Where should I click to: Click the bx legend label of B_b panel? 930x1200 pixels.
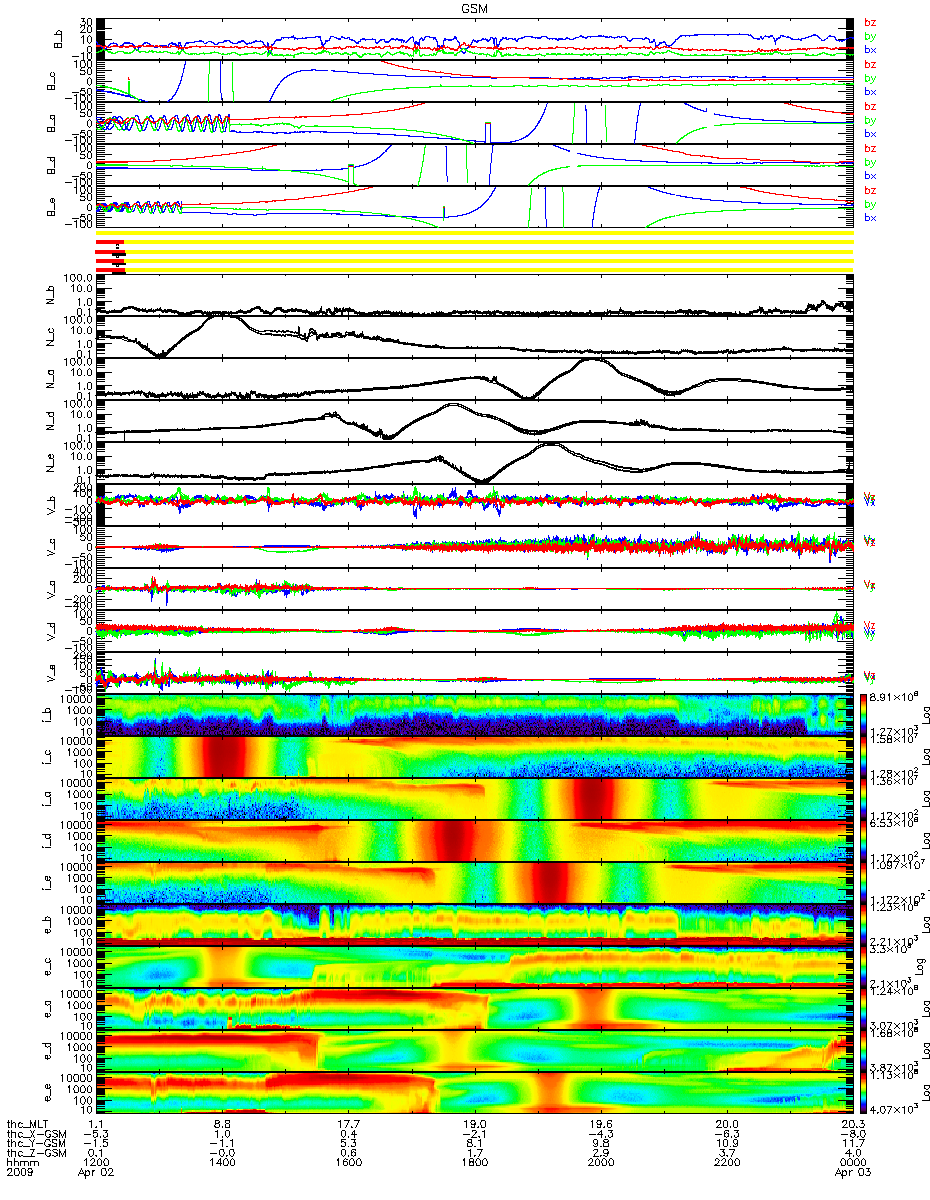pos(870,49)
